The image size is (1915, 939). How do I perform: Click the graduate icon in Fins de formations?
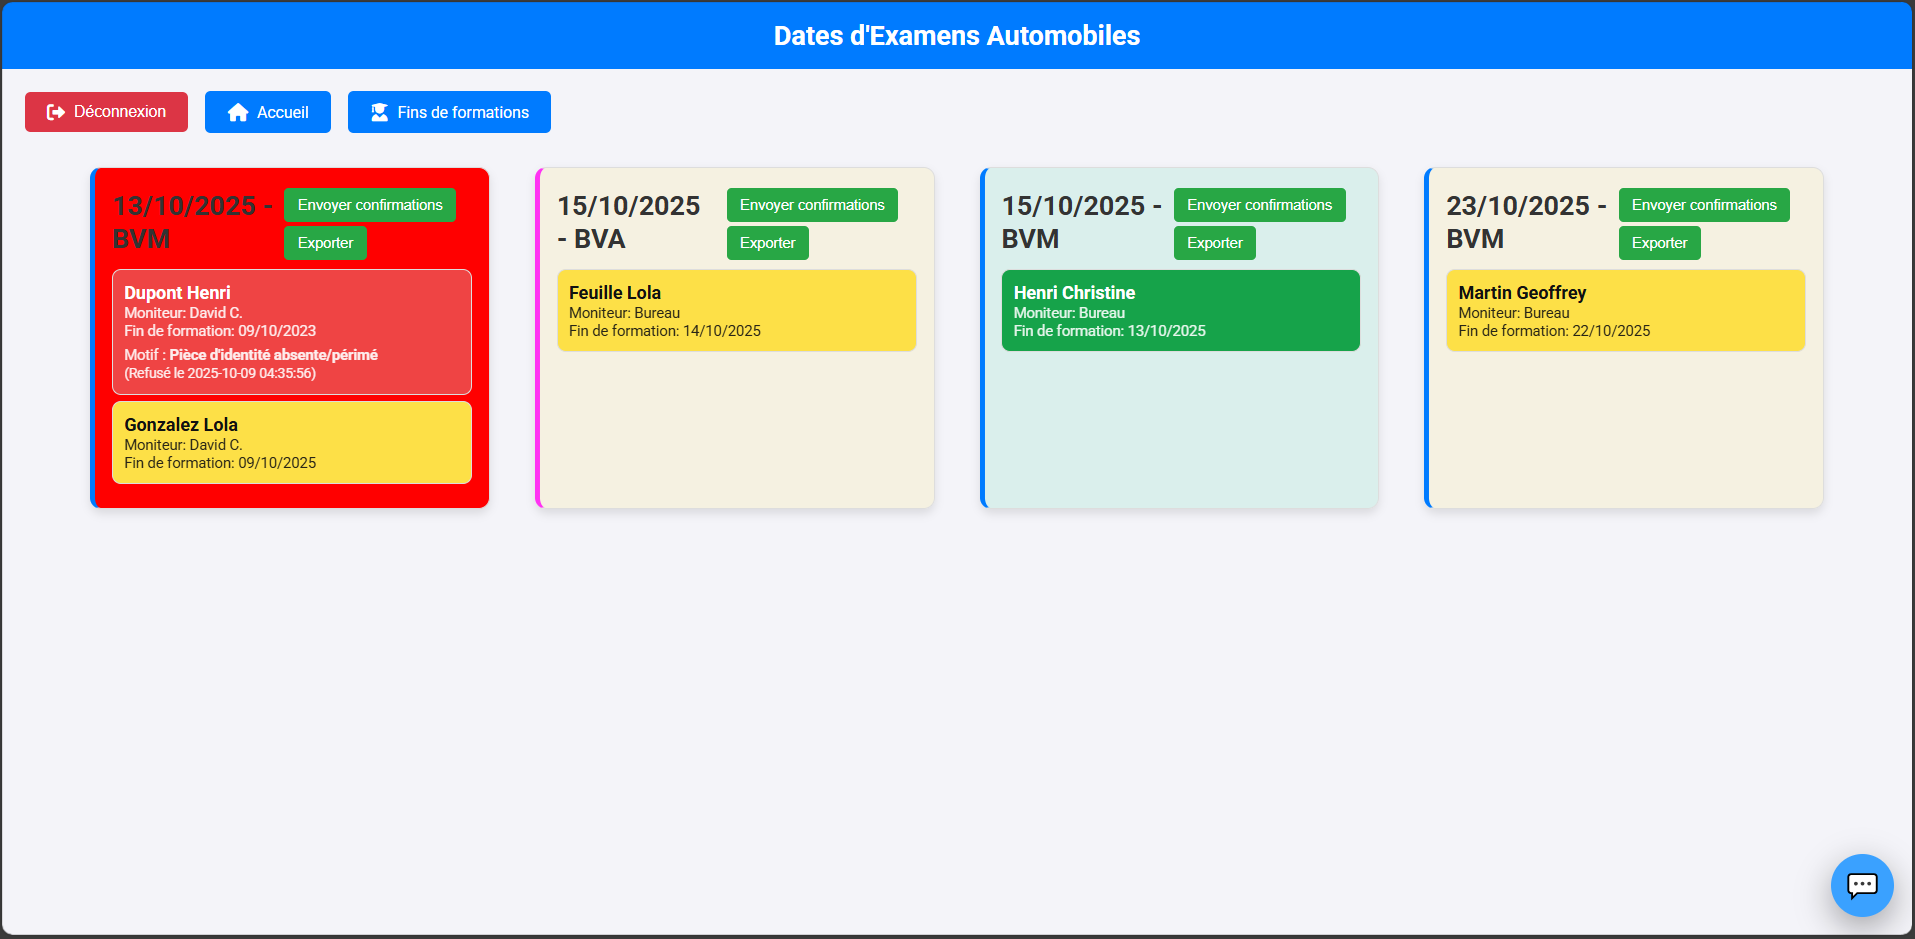click(380, 112)
